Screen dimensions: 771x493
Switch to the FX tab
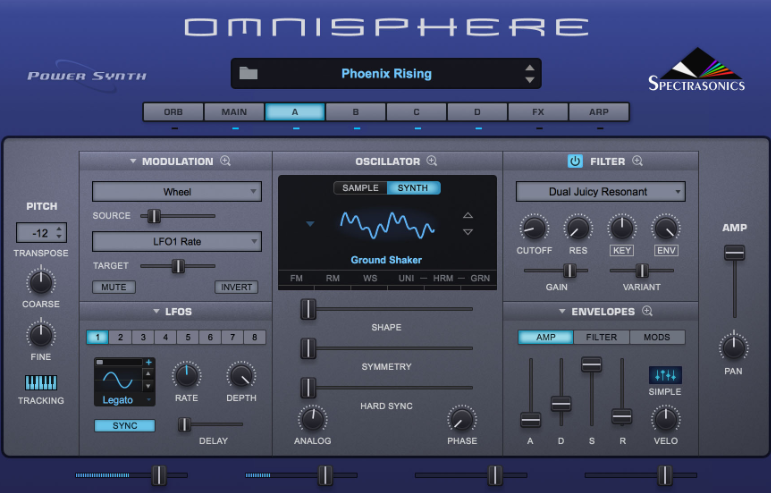click(538, 112)
